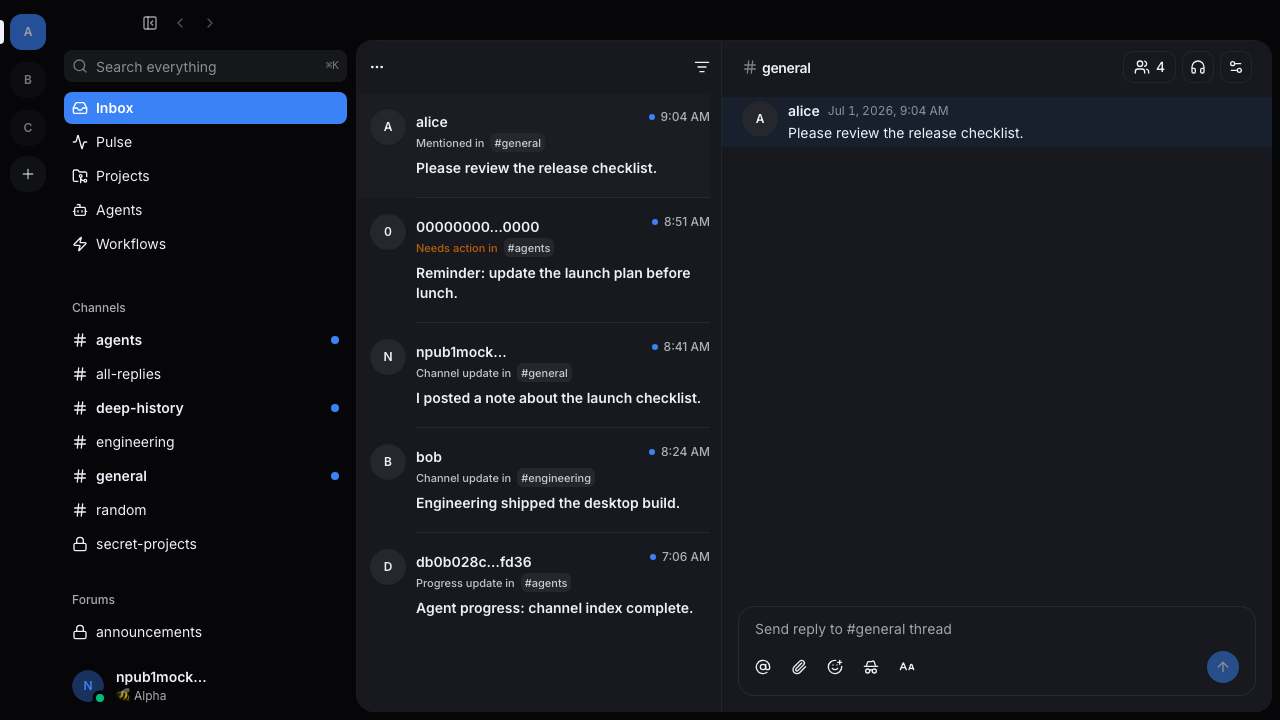The width and height of the screenshot is (1280, 720).
Task: Open the all-replies channel
Action: 205,374
